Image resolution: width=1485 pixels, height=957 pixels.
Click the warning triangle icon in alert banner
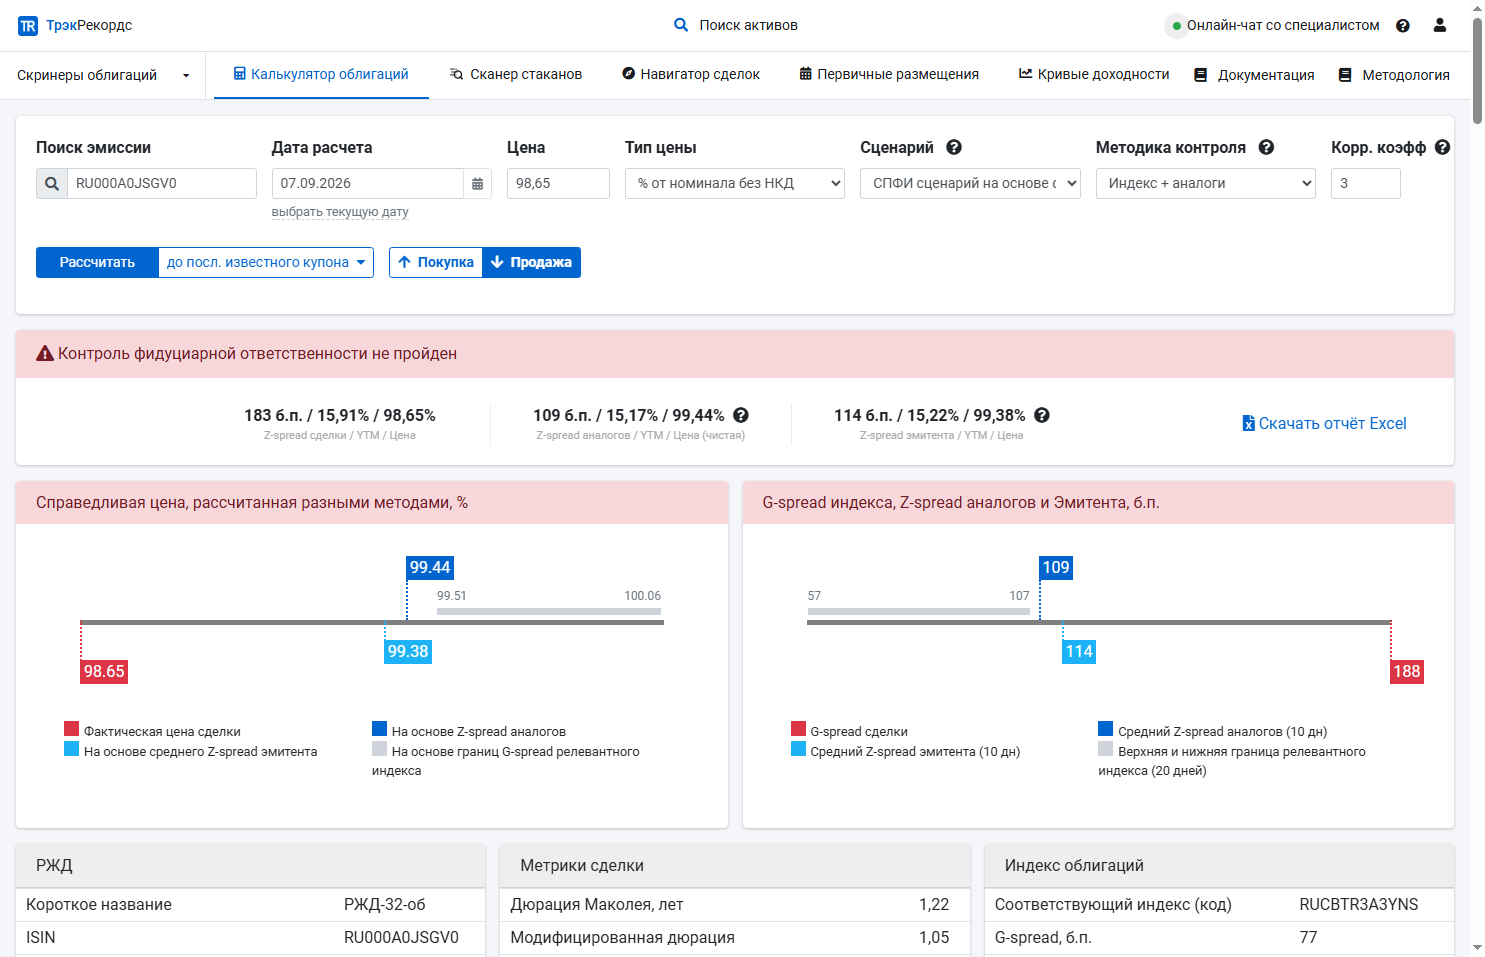coord(45,354)
